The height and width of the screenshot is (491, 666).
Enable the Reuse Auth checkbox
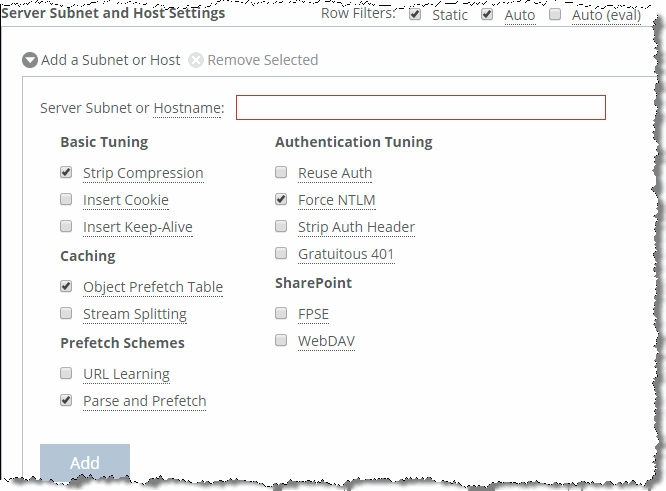pyautogui.click(x=281, y=172)
